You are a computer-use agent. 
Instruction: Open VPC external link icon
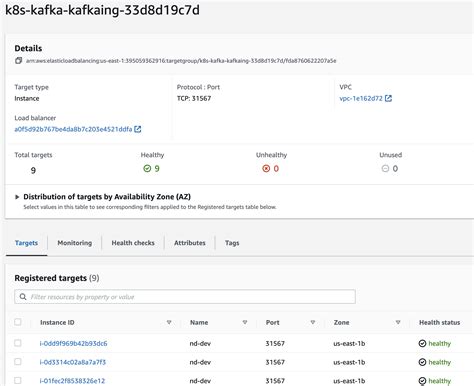[388, 98]
